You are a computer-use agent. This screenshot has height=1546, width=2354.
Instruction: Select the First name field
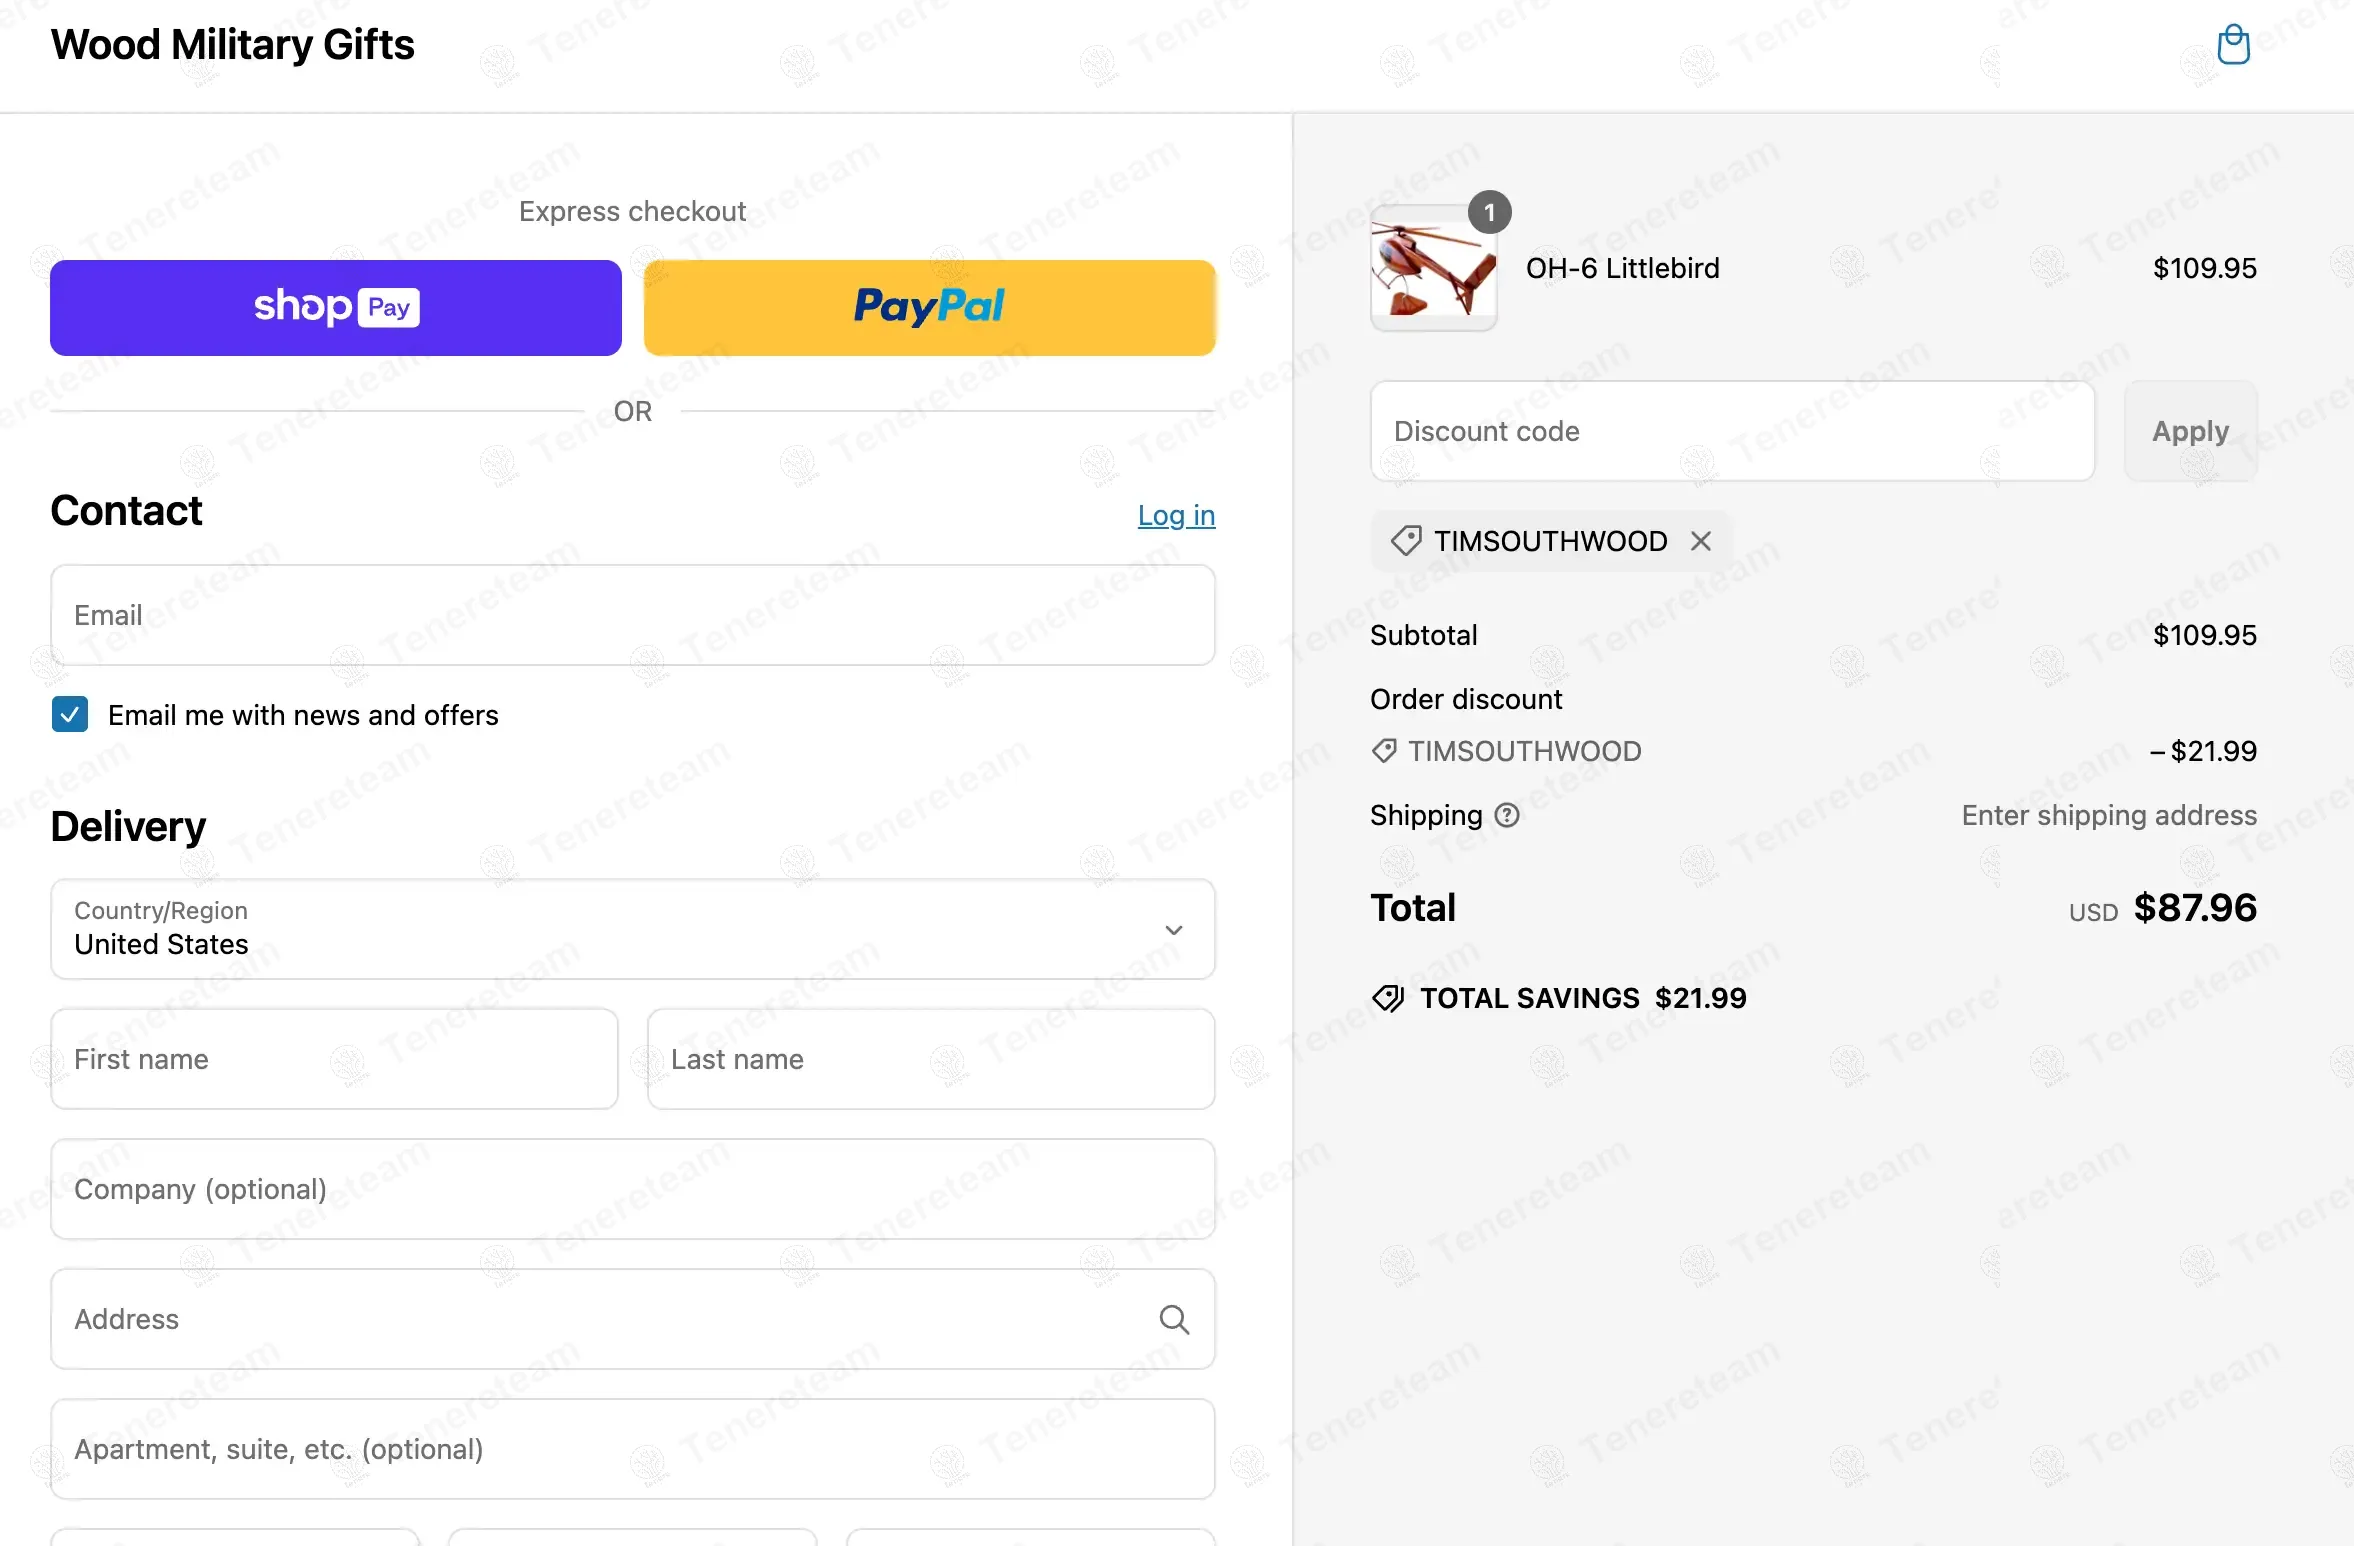(x=334, y=1059)
